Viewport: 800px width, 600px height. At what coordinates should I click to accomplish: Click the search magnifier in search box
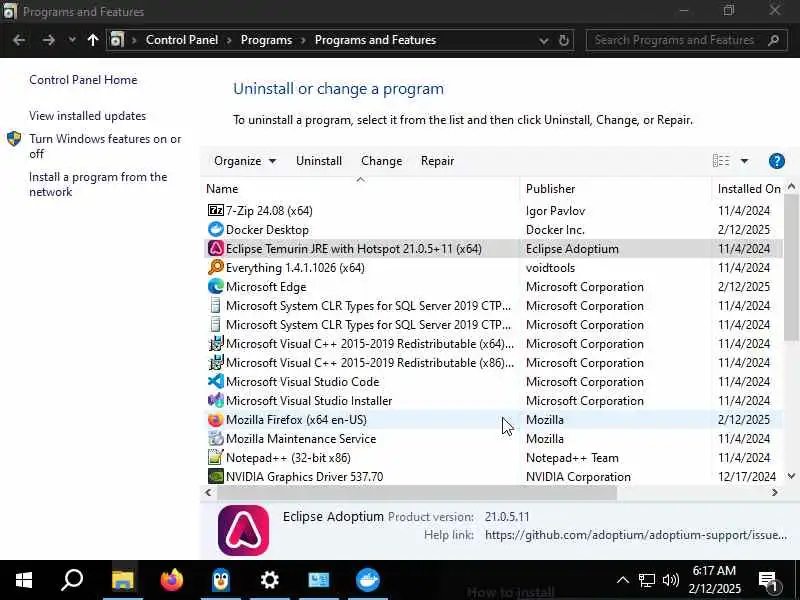pos(773,40)
